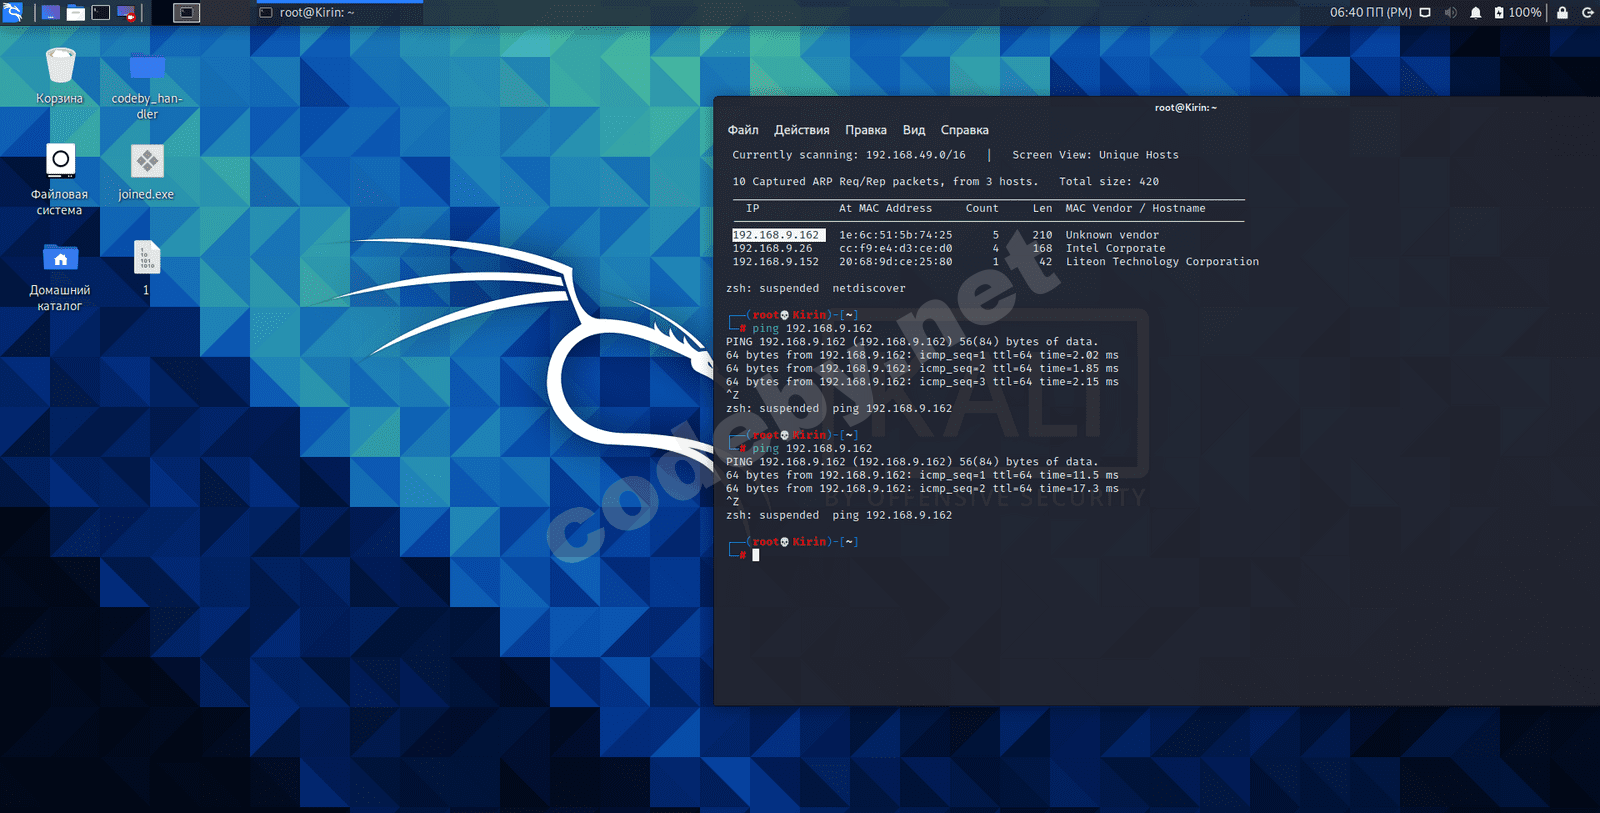Open the Действия terminal menu
Viewport: 1600px width, 813px height.
802,130
